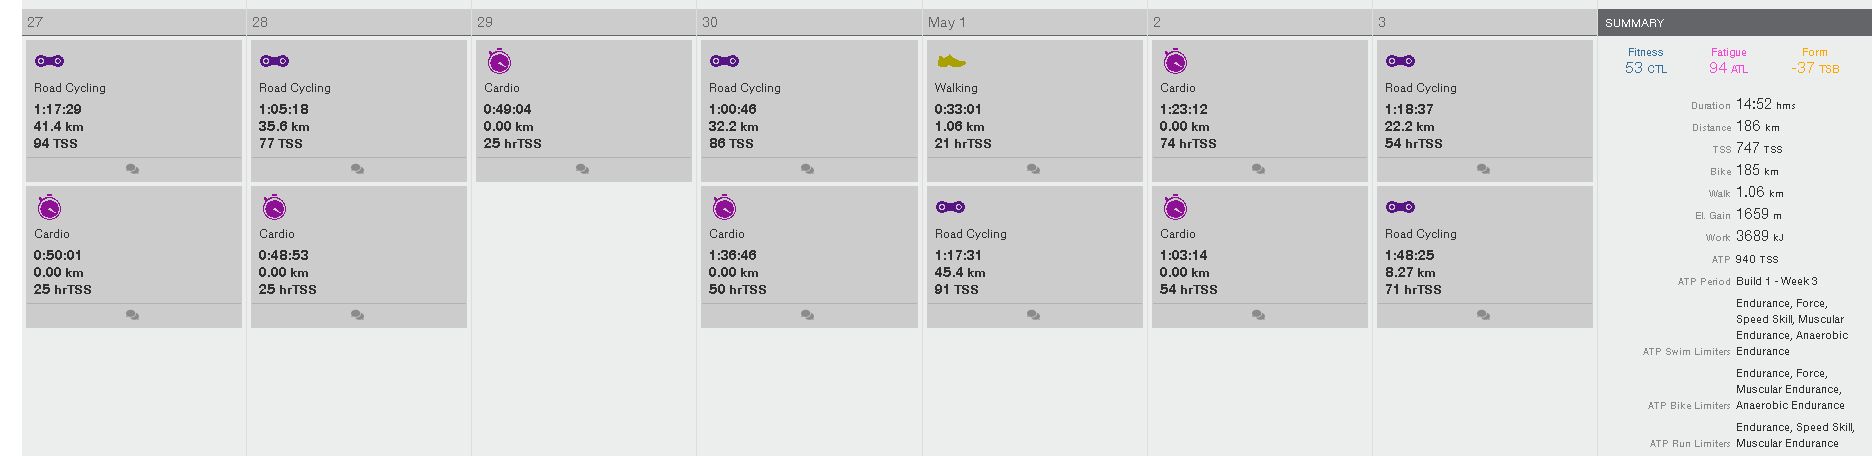Click the stopwatch icon on May 2 Cardio 1:03:14

pyautogui.click(x=1175, y=208)
